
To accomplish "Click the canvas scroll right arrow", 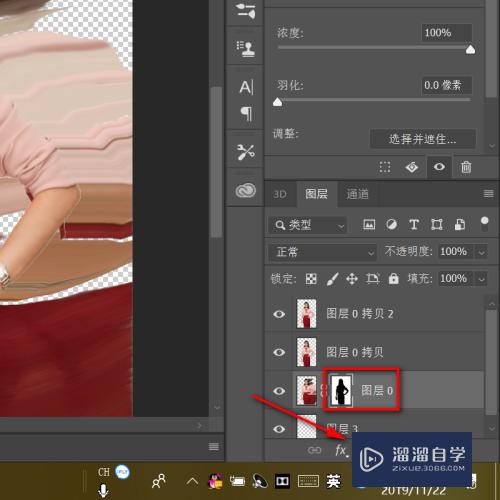I will coord(199,425).
